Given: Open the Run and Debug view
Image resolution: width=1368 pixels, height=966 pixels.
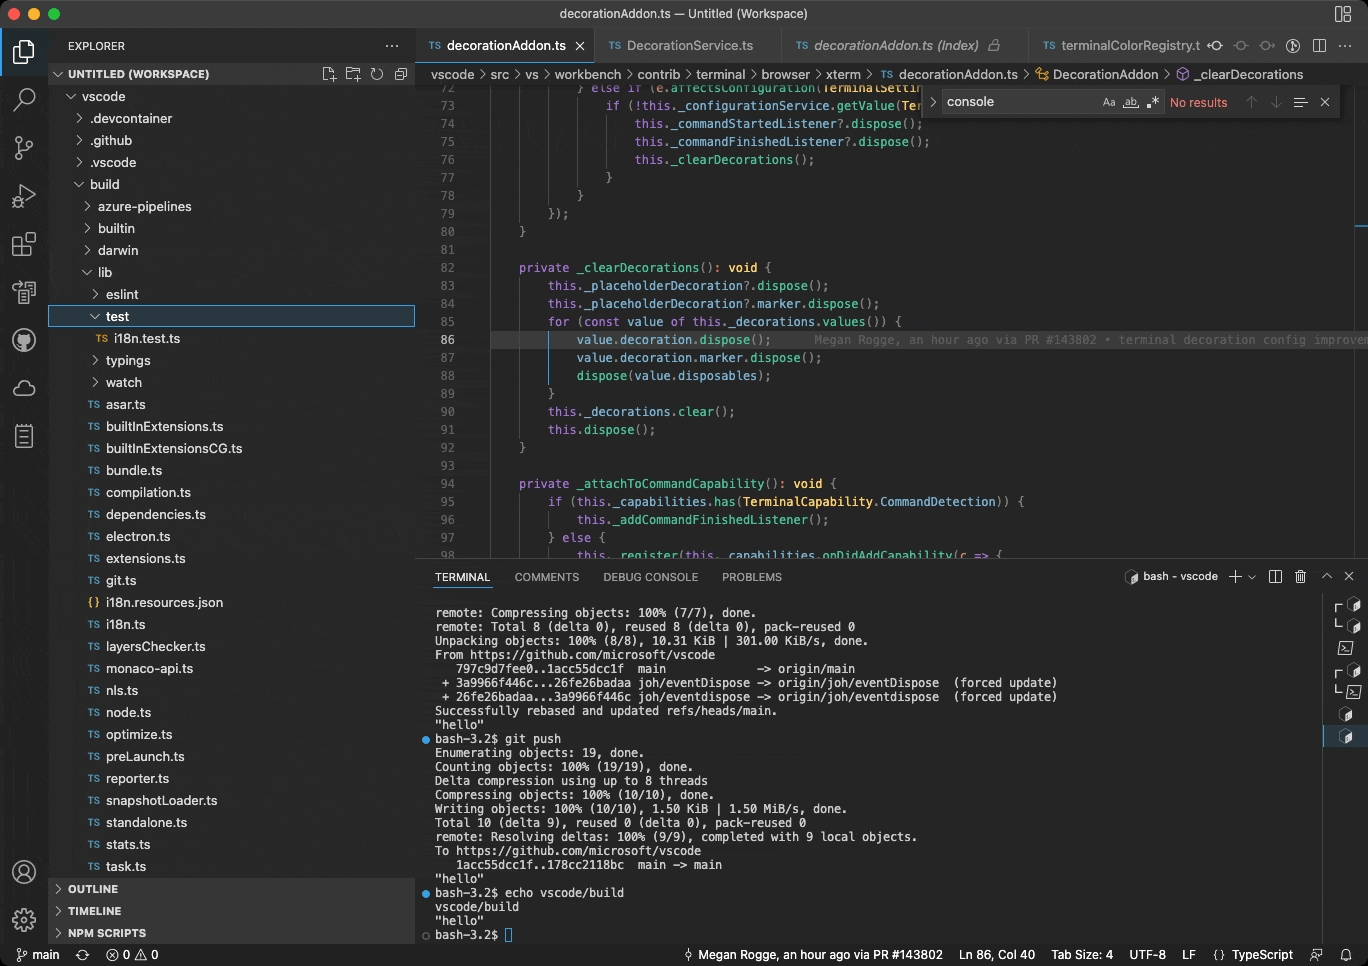Looking at the screenshot, I should pyautogui.click(x=24, y=196).
